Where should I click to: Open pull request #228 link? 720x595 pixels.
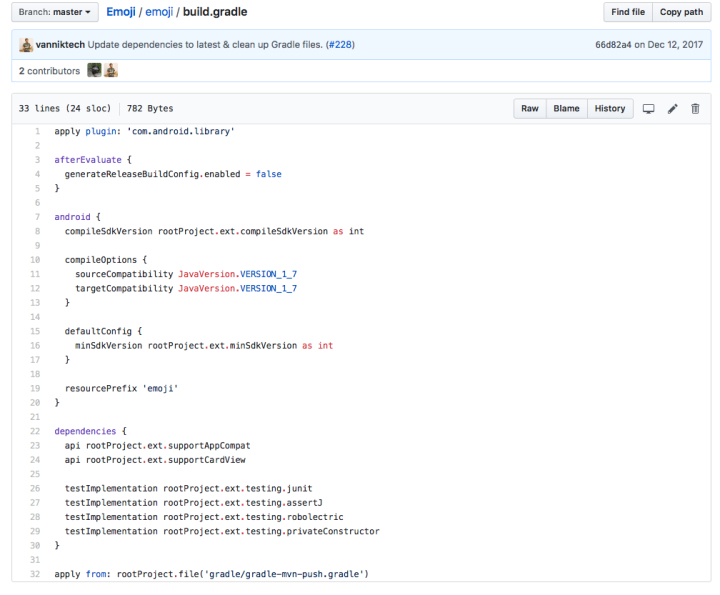click(x=338, y=45)
